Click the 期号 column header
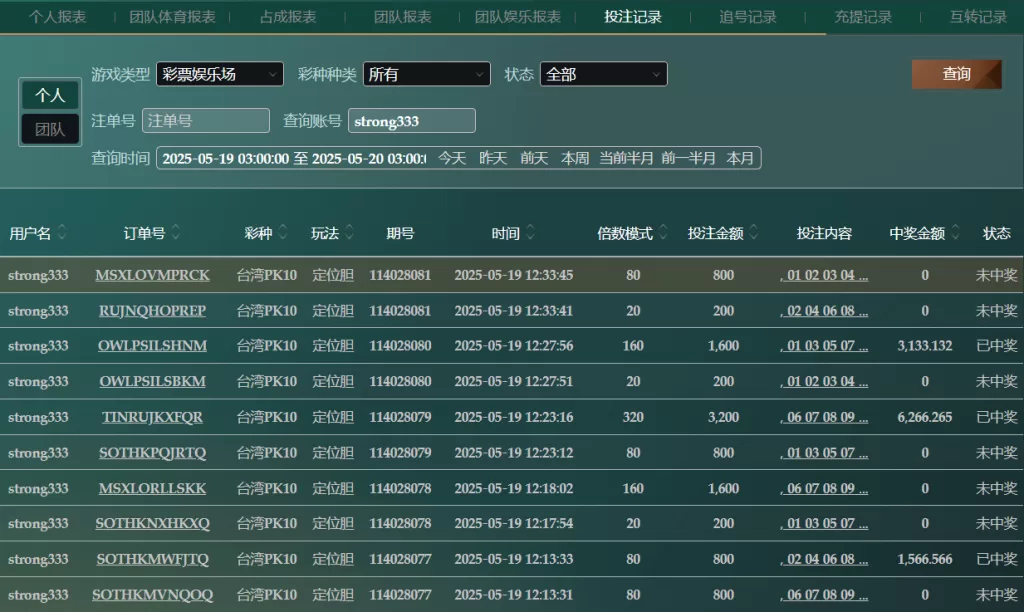Viewport: 1024px width, 612px height. [400, 233]
